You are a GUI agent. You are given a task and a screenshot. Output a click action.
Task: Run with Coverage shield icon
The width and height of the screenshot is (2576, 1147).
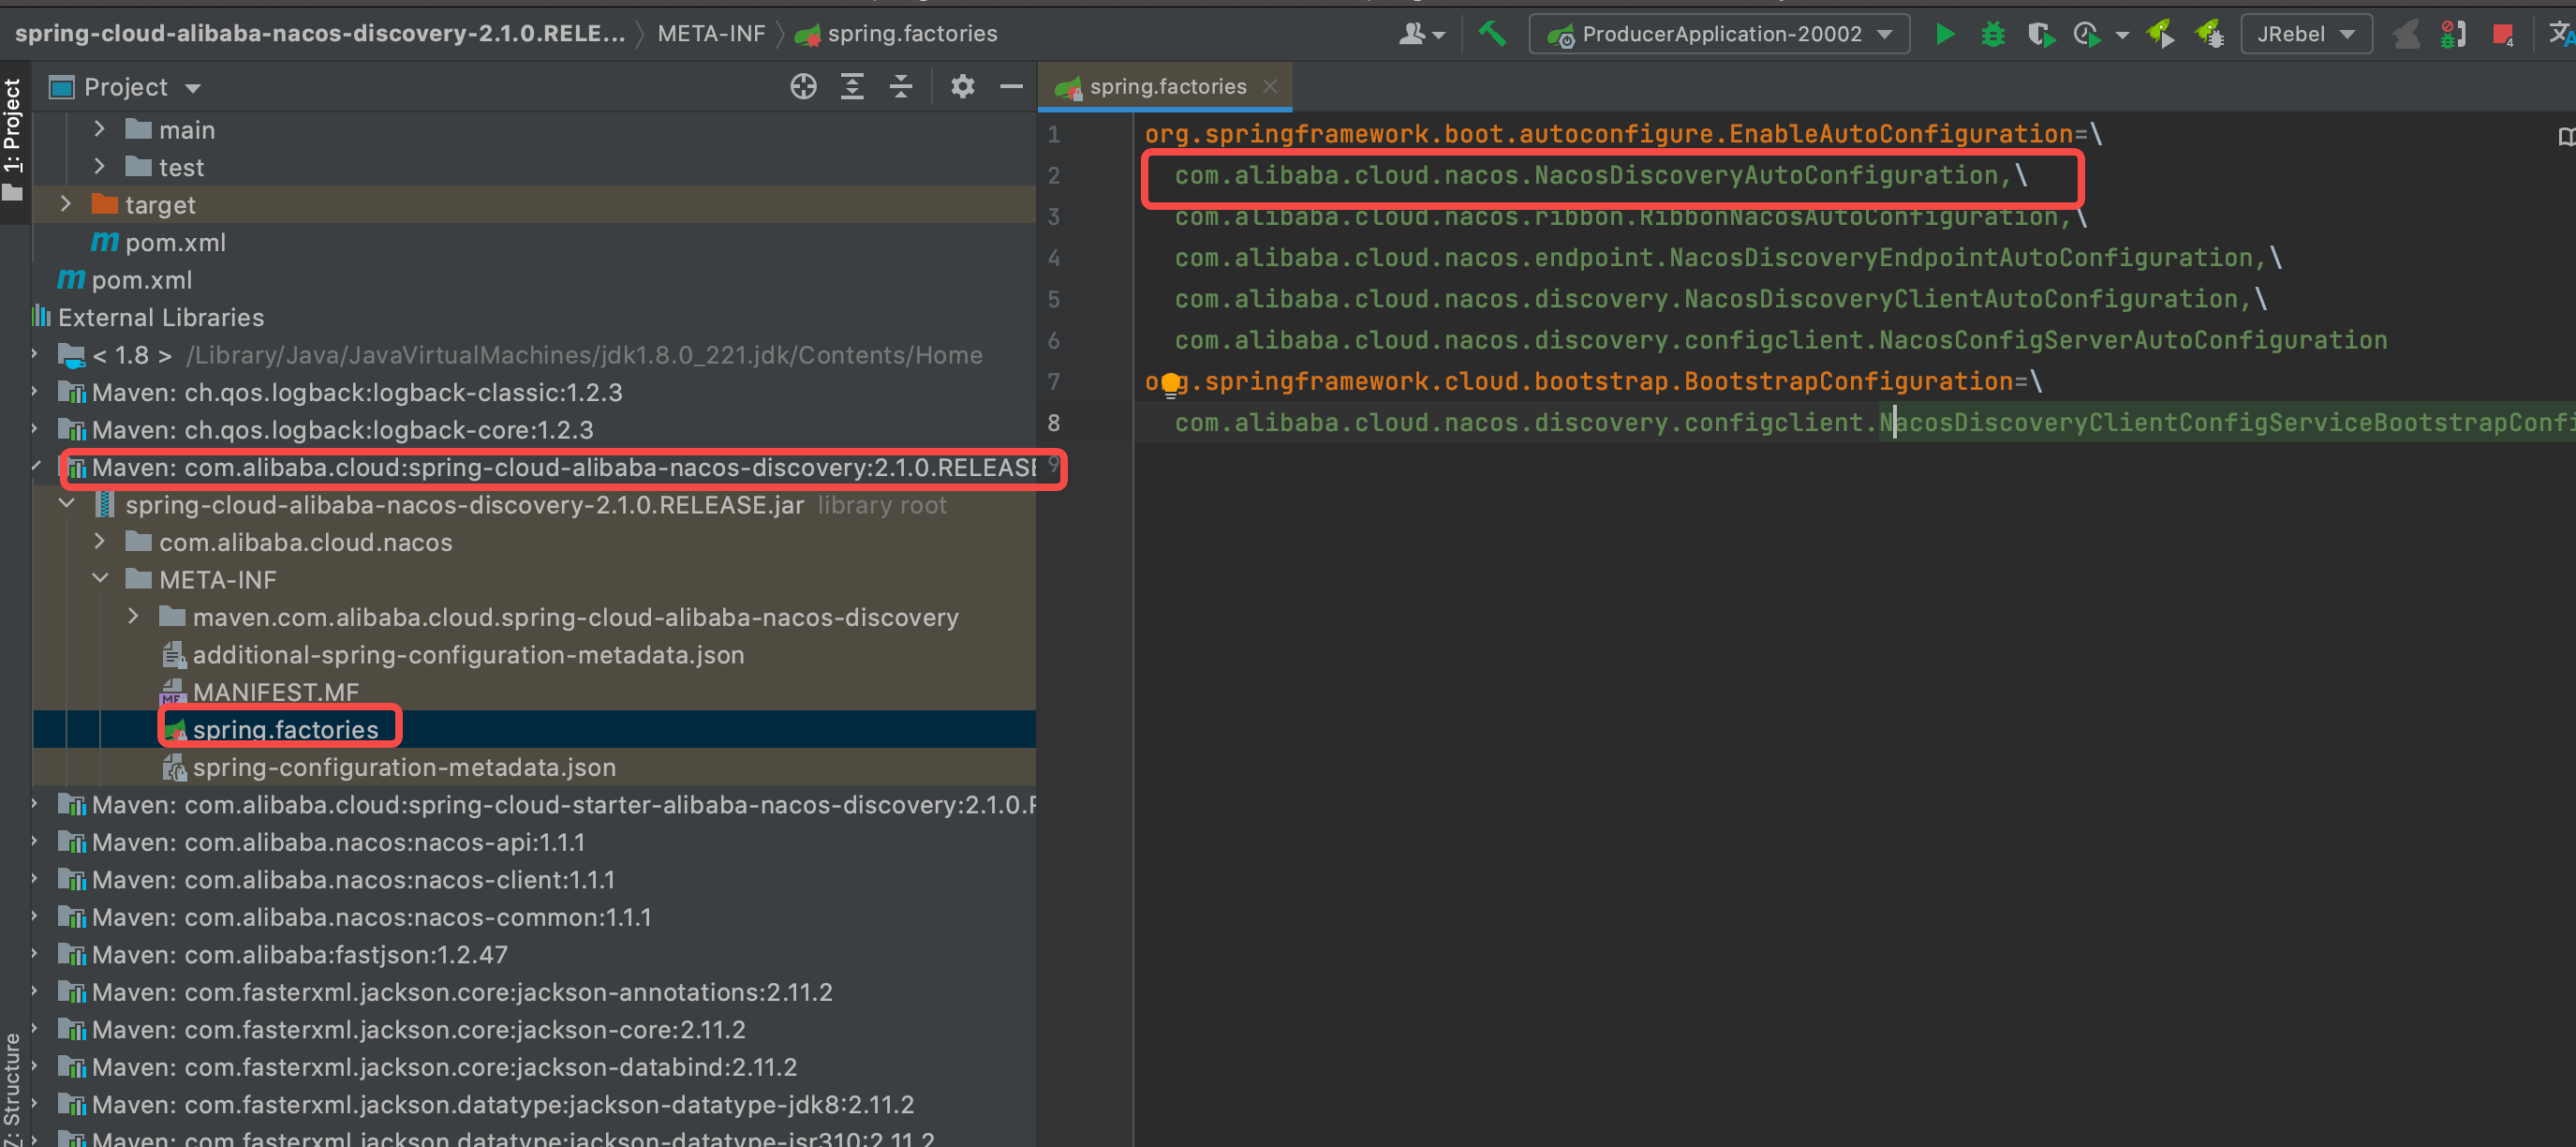click(x=2040, y=34)
